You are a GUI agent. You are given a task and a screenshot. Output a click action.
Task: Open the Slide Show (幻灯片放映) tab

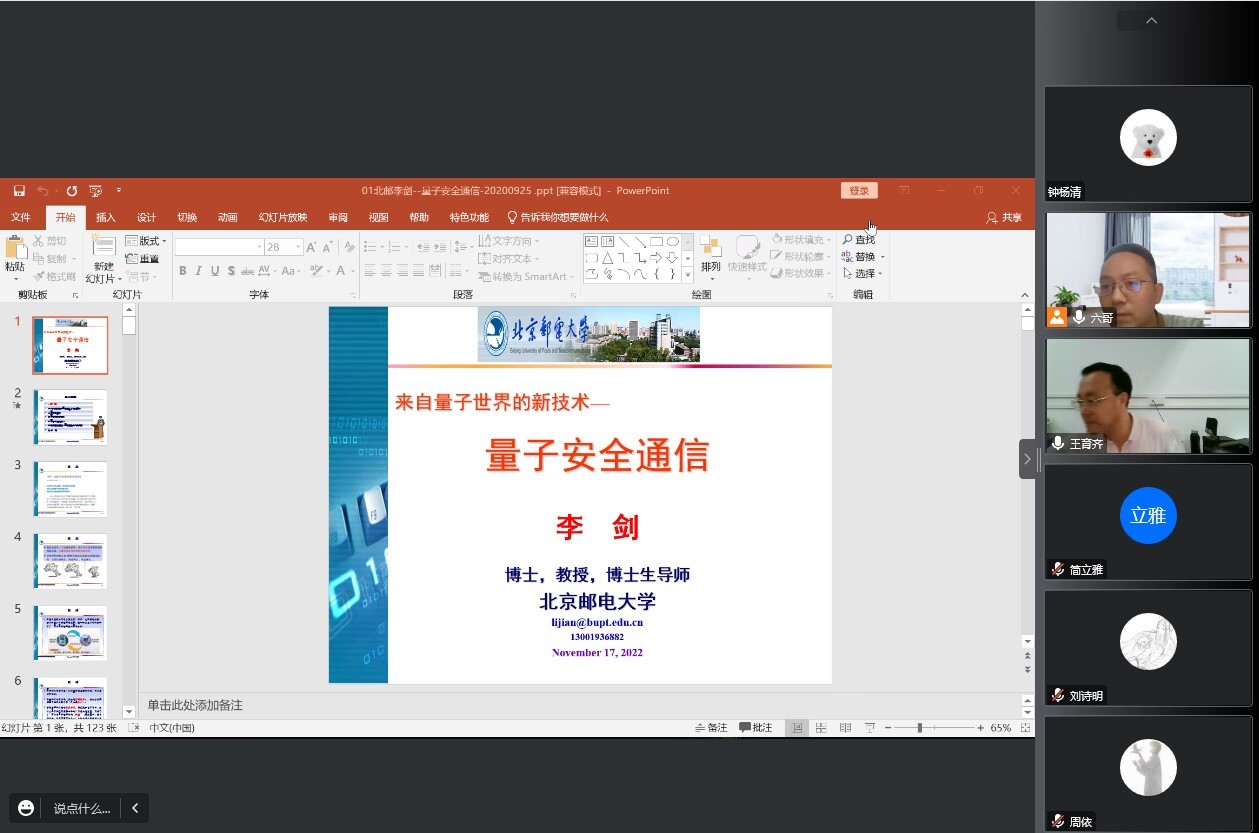point(283,217)
